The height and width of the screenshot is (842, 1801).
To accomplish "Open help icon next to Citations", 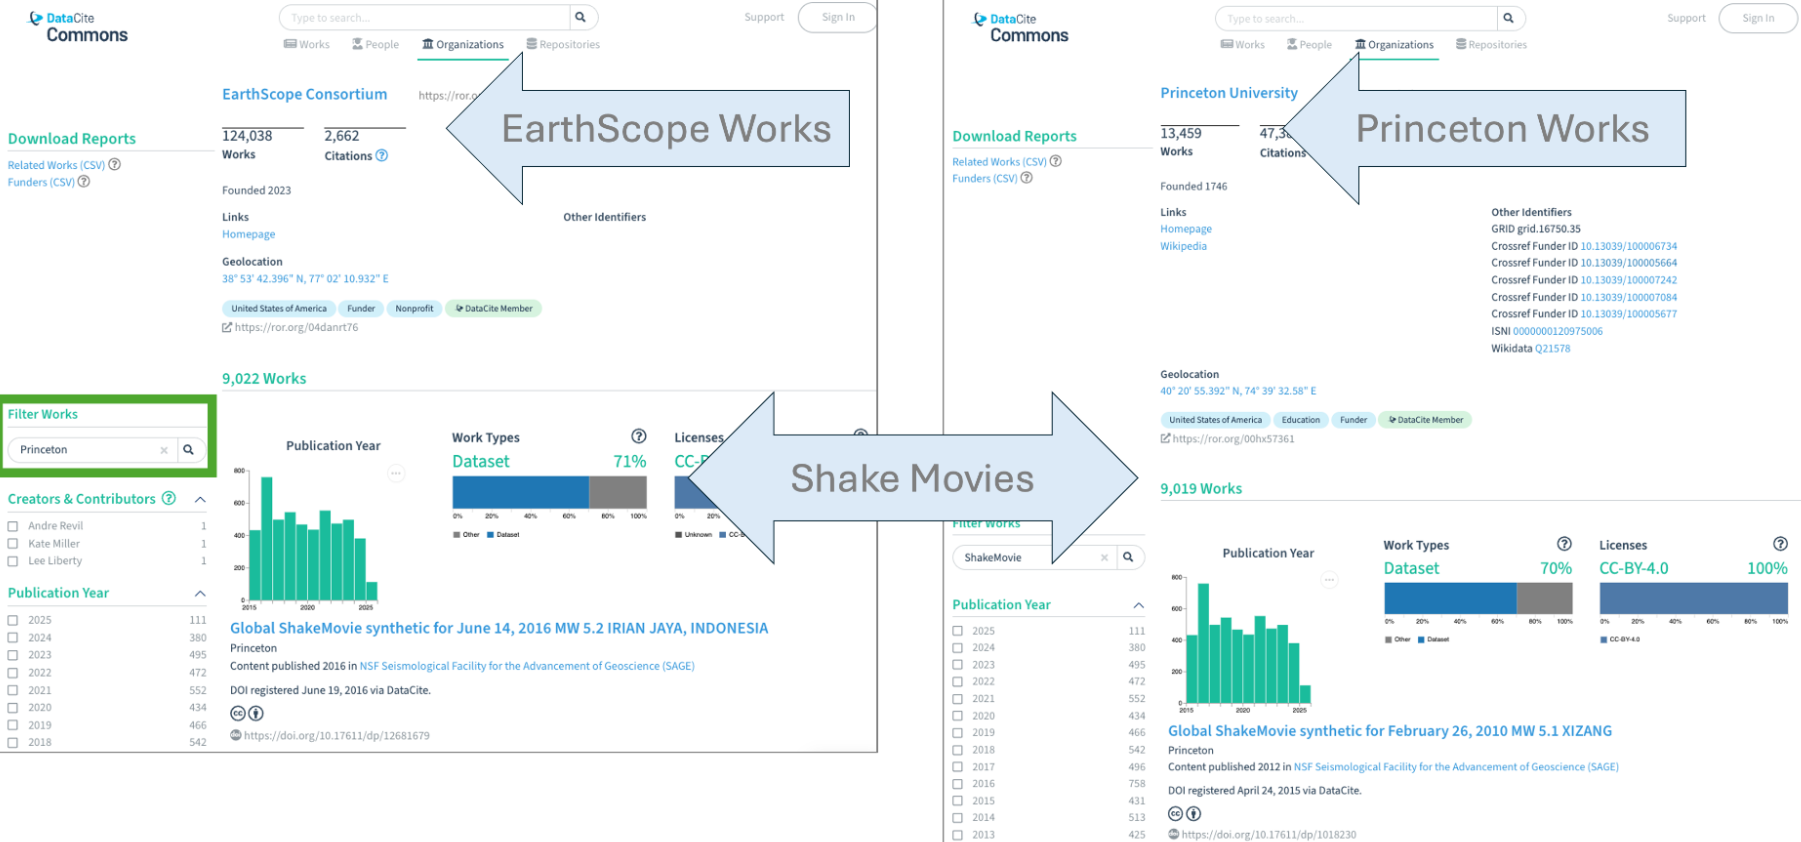I will tap(381, 156).
